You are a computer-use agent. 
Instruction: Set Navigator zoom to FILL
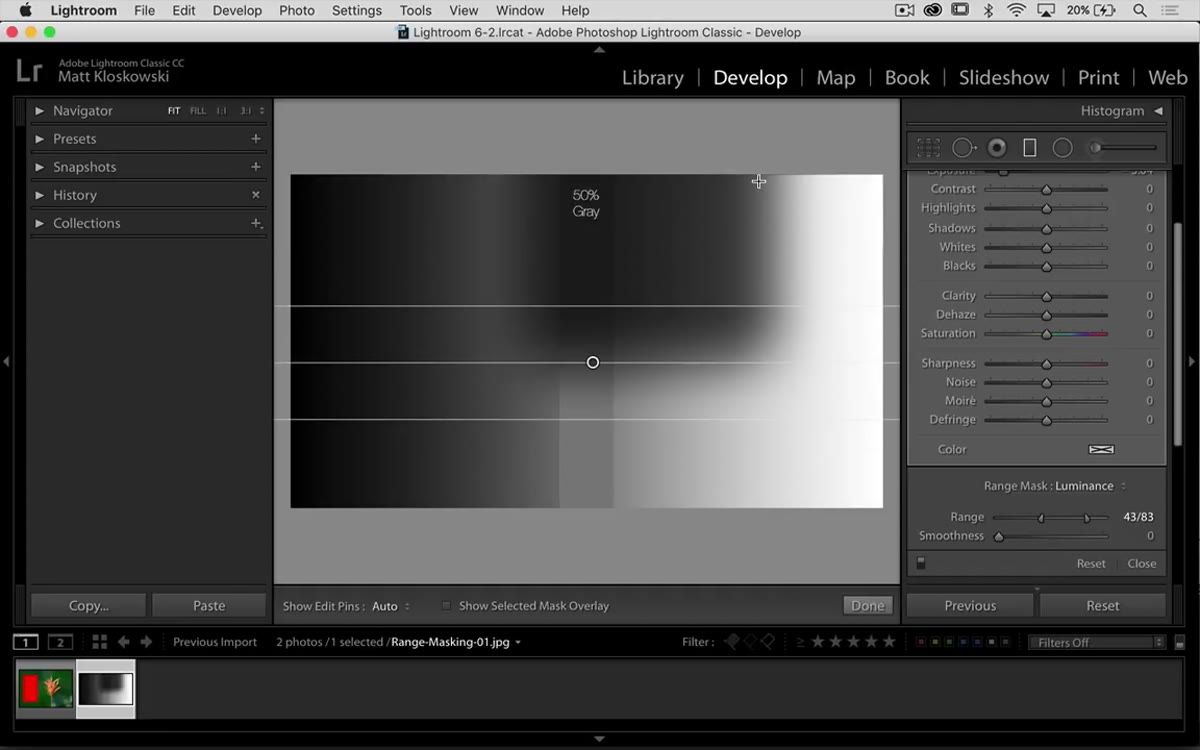[198, 111]
